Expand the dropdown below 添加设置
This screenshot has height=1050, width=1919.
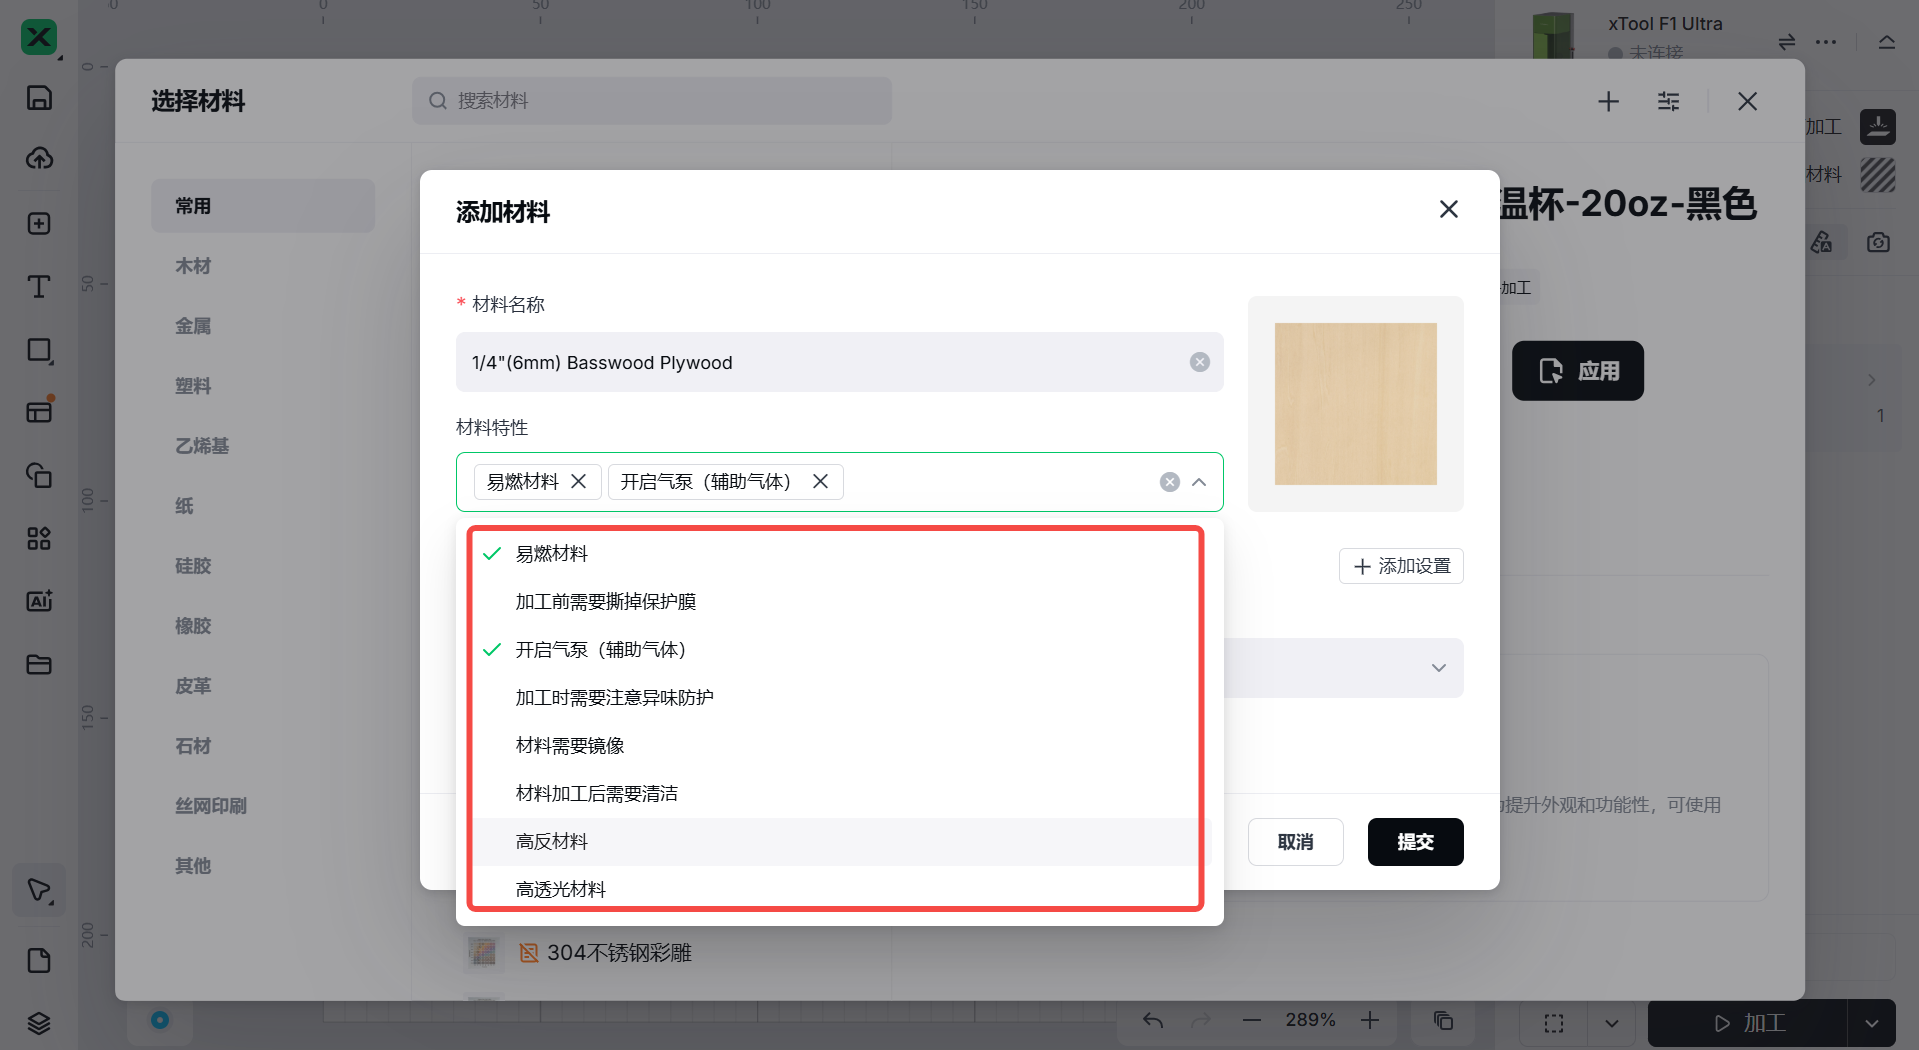pyautogui.click(x=1438, y=668)
